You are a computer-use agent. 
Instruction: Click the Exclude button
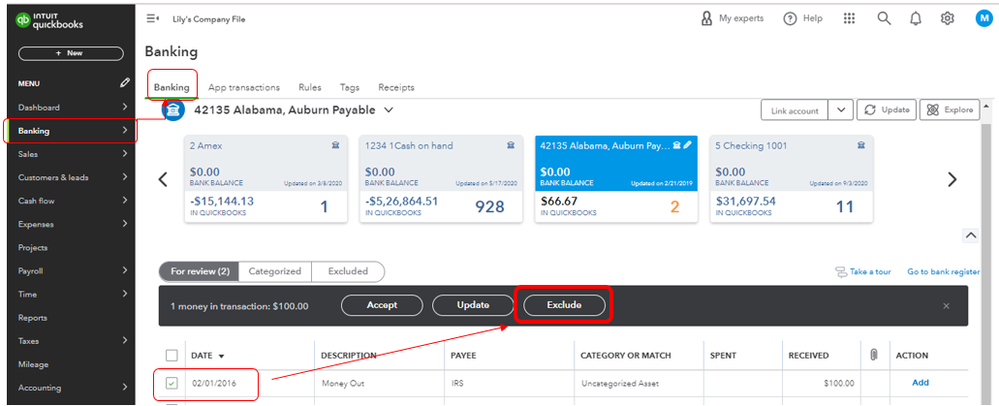564,305
